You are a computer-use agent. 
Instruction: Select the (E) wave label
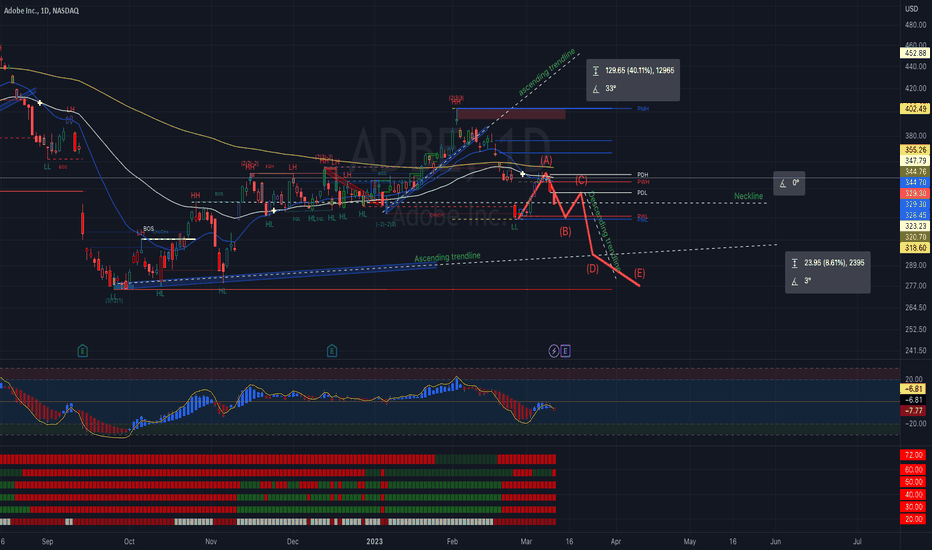(639, 273)
